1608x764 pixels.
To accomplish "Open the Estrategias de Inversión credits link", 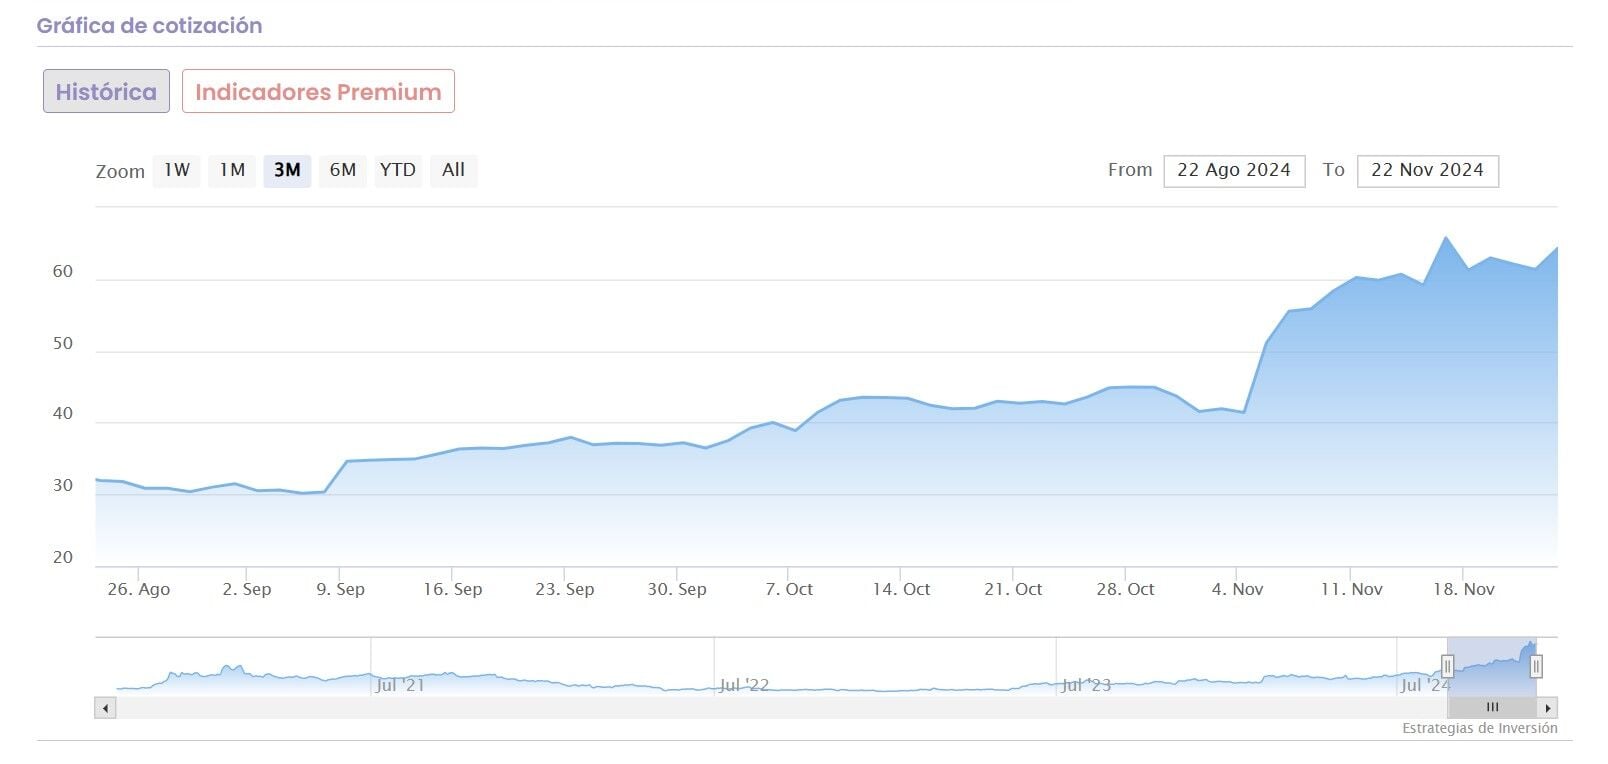I will [x=1479, y=728].
